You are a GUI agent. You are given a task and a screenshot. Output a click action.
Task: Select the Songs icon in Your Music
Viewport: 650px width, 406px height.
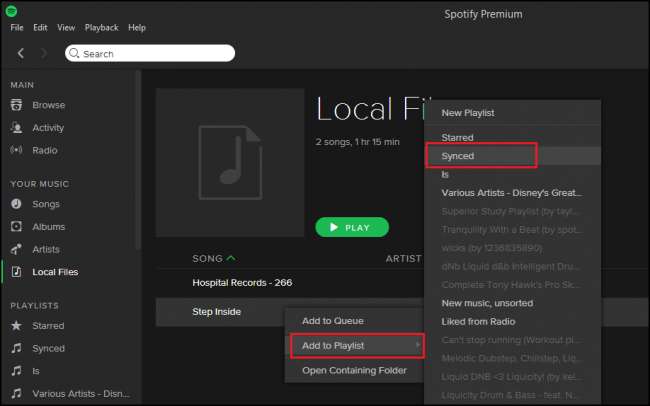pos(16,204)
